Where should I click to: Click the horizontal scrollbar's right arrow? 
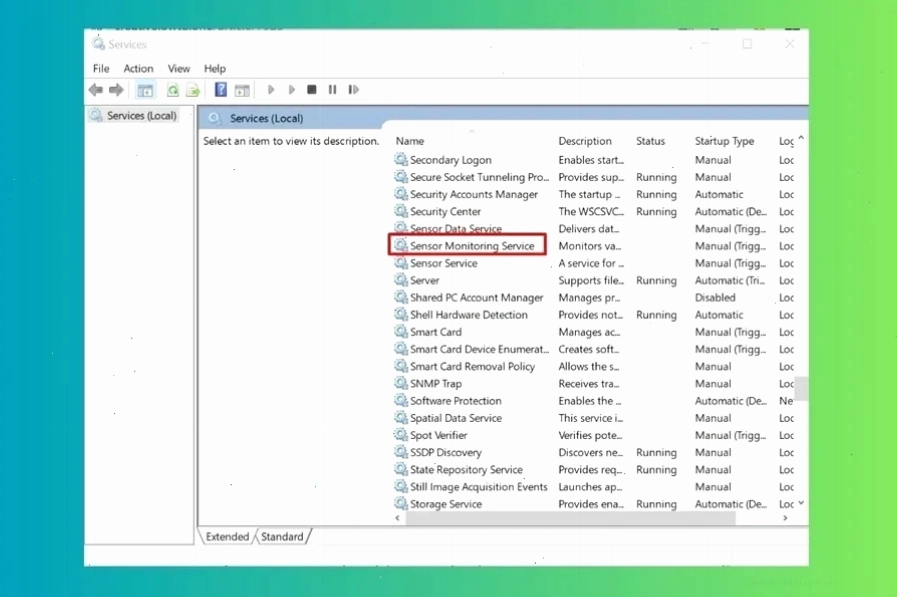tap(785, 518)
